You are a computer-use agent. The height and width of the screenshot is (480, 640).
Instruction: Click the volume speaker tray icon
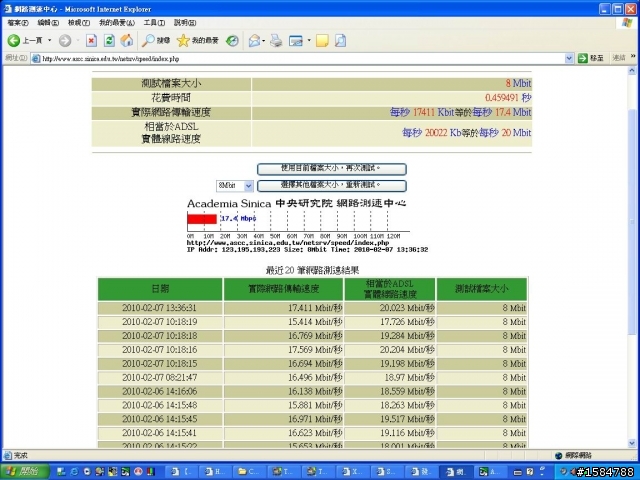click(573, 471)
